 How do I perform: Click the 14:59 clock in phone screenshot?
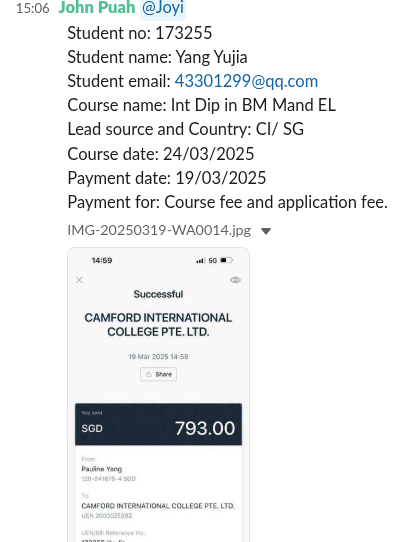102,260
